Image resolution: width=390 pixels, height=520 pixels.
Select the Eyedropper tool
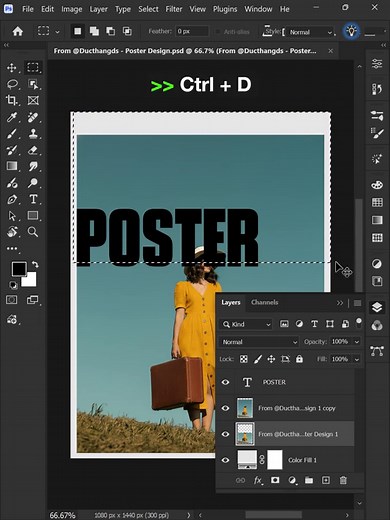pyautogui.click(x=12, y=117)
